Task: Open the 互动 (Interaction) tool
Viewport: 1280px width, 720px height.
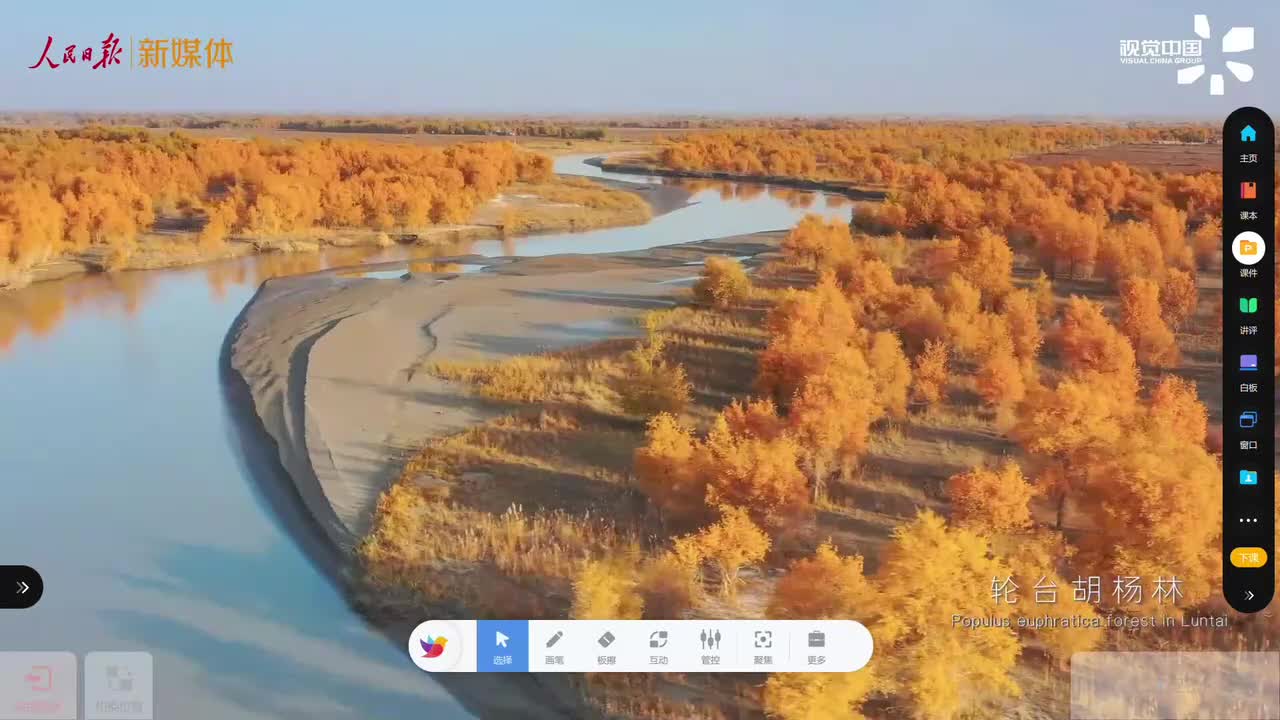Action: pos(658,646)
